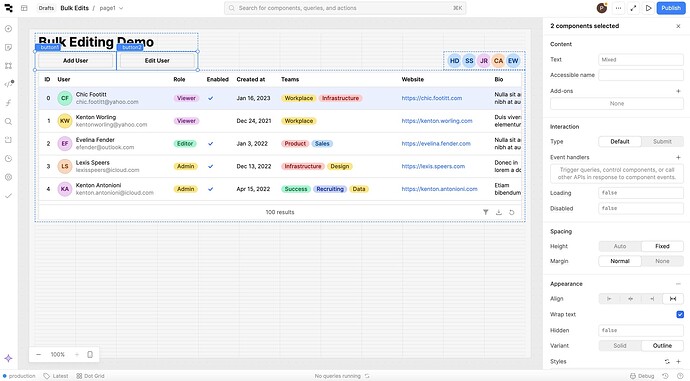This screenshot has height=381, width=690.
Task: Click the reset styles icon next to Styles
Action: [x=667, y=362]
